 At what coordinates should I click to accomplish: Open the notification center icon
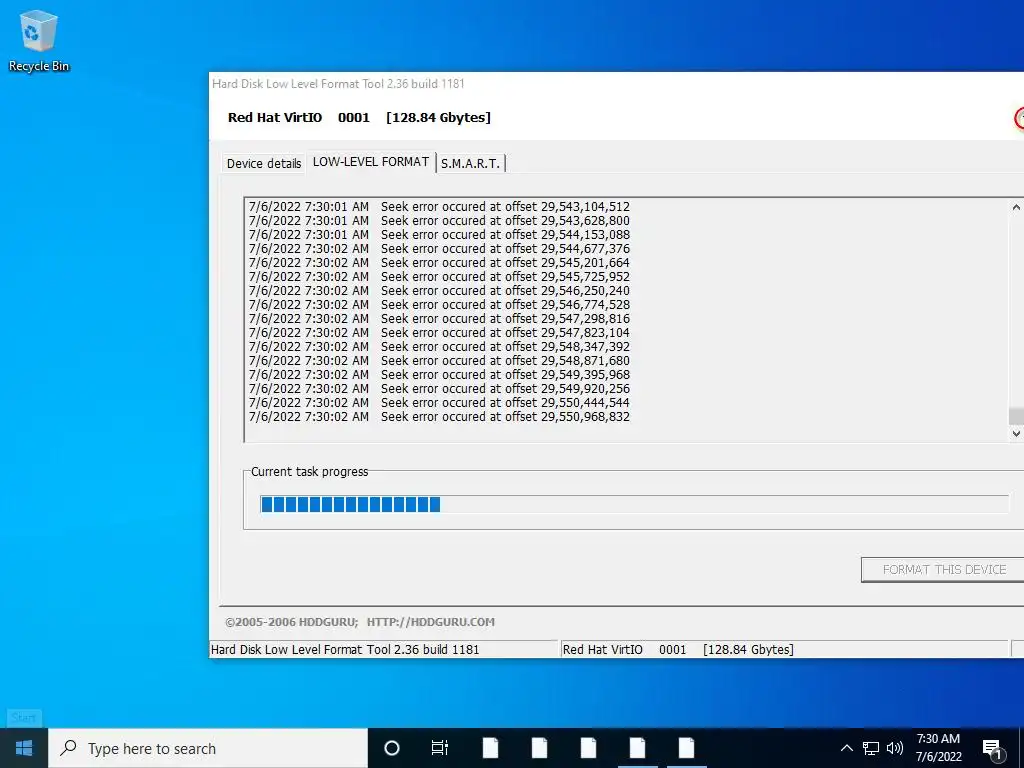click(x=992, y=748)
